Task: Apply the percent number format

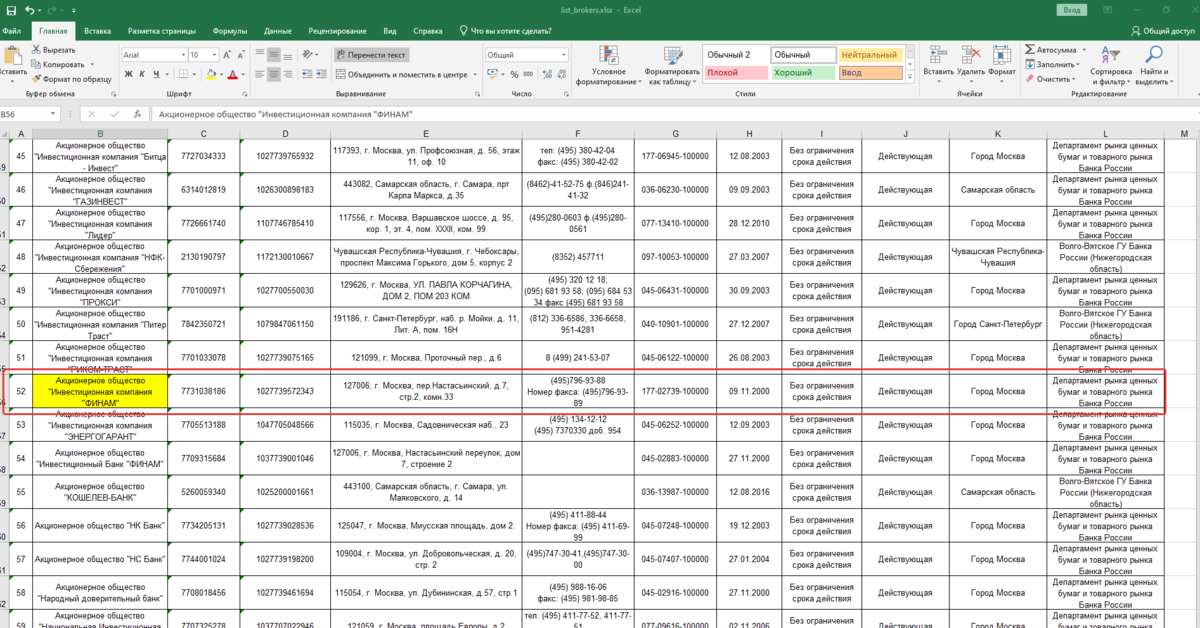Action: (x=512, y=74)
